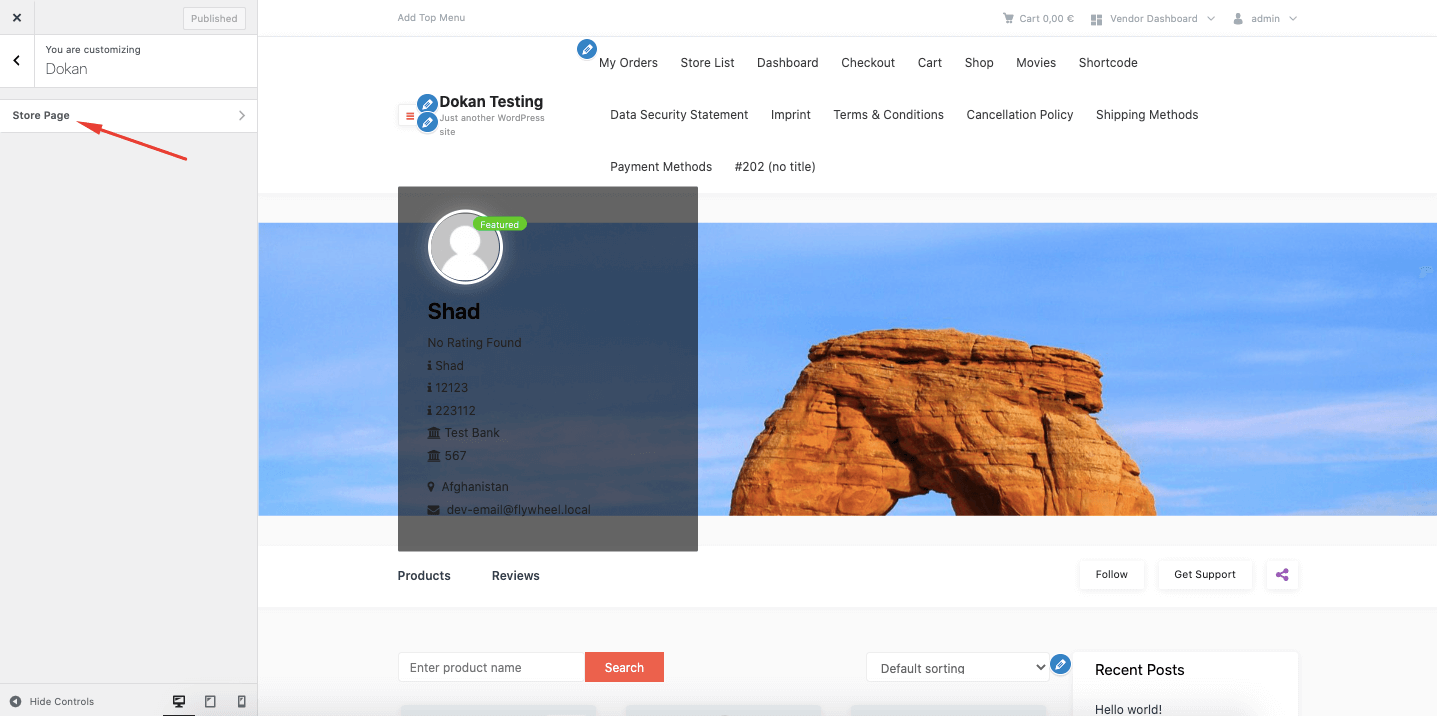This screenshot has height=716, width=1437.
Task: Click the edit pencil beside Recent Posts widget
Action: [1060, 664]
